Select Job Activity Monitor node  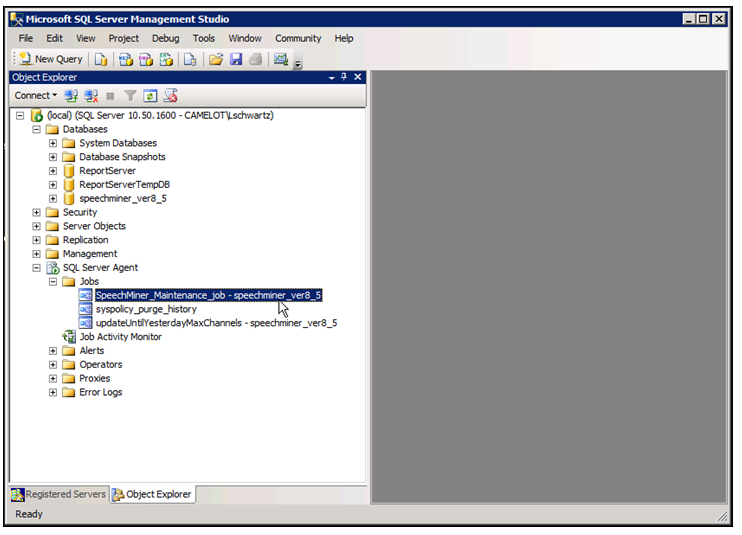click(x=121, y=337)
